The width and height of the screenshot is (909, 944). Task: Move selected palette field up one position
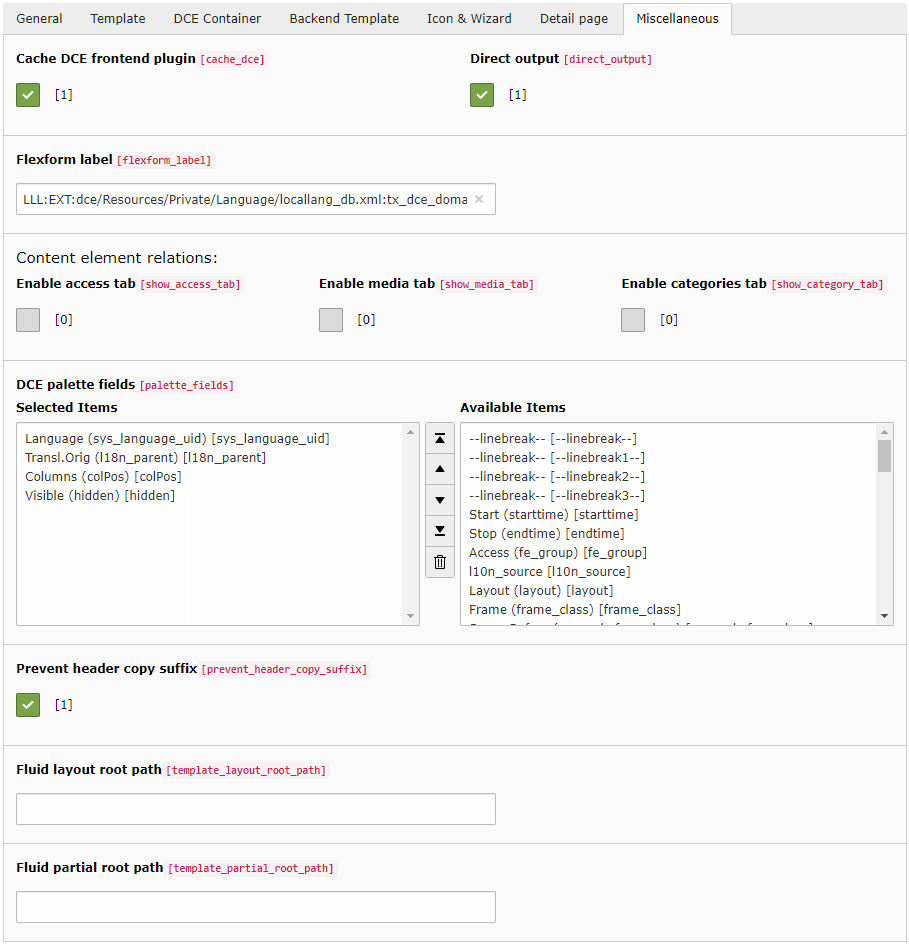[x=439, y=469]
